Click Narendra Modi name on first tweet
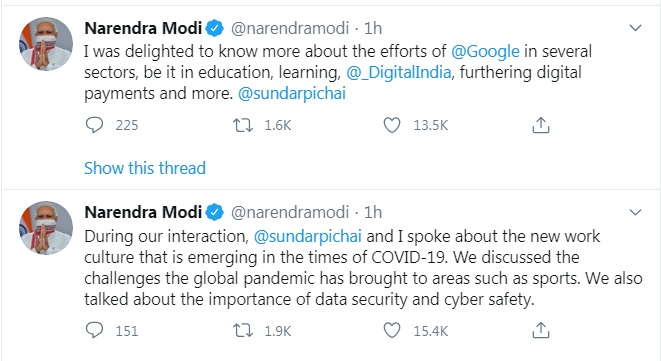Viewport: 661px width, 361px height. point(143,28)
